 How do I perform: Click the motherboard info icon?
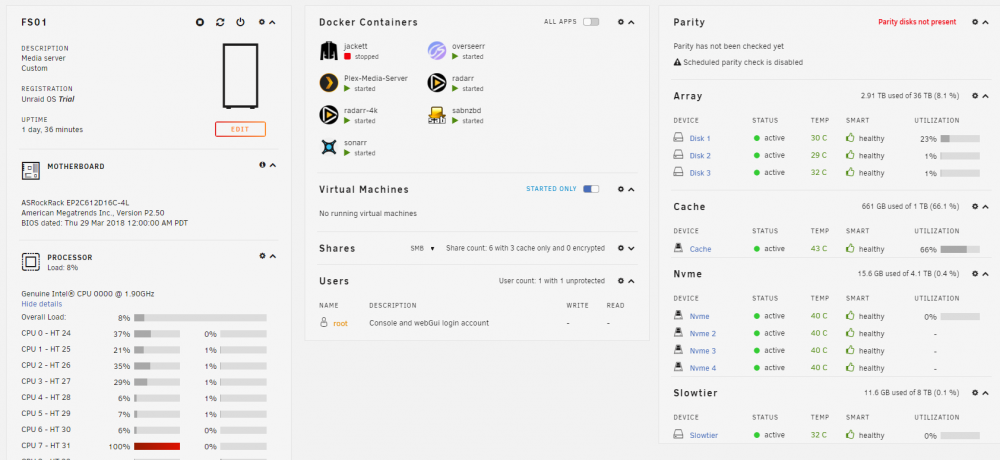(262, 165)
